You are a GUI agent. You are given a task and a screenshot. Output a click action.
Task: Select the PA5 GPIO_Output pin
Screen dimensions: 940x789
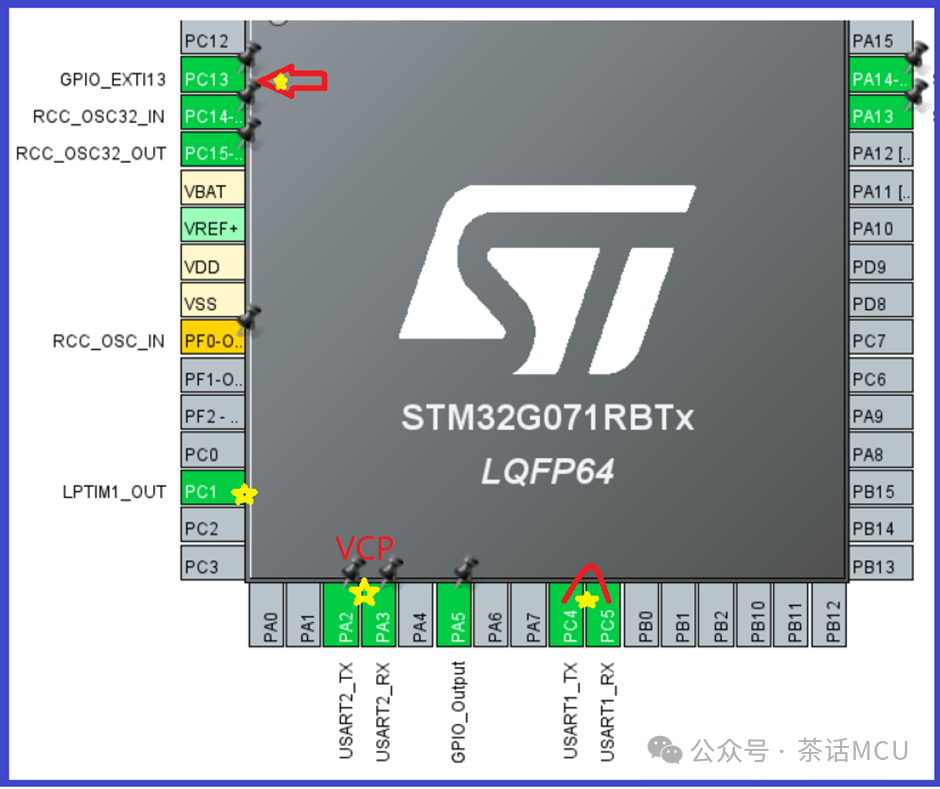456,614
